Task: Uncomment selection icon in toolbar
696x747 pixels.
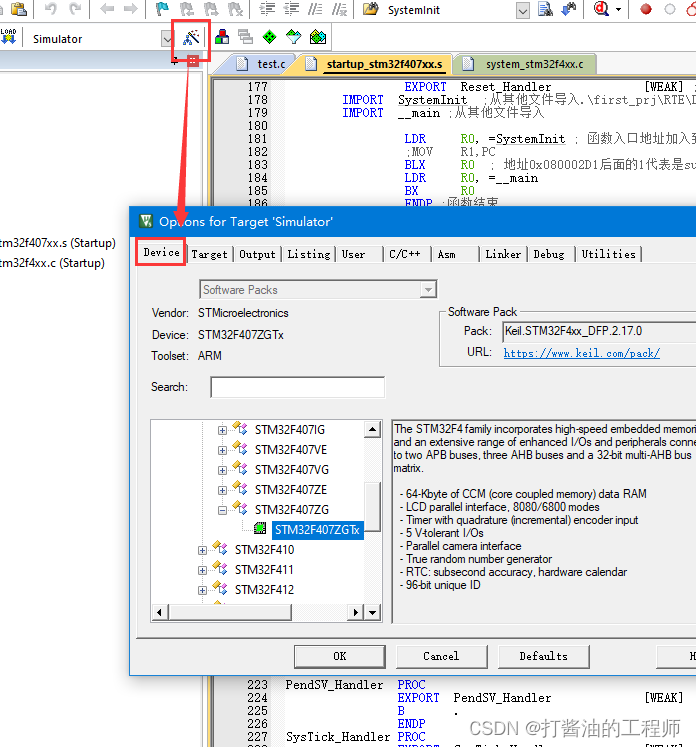Action: click(x=339, y=9)
